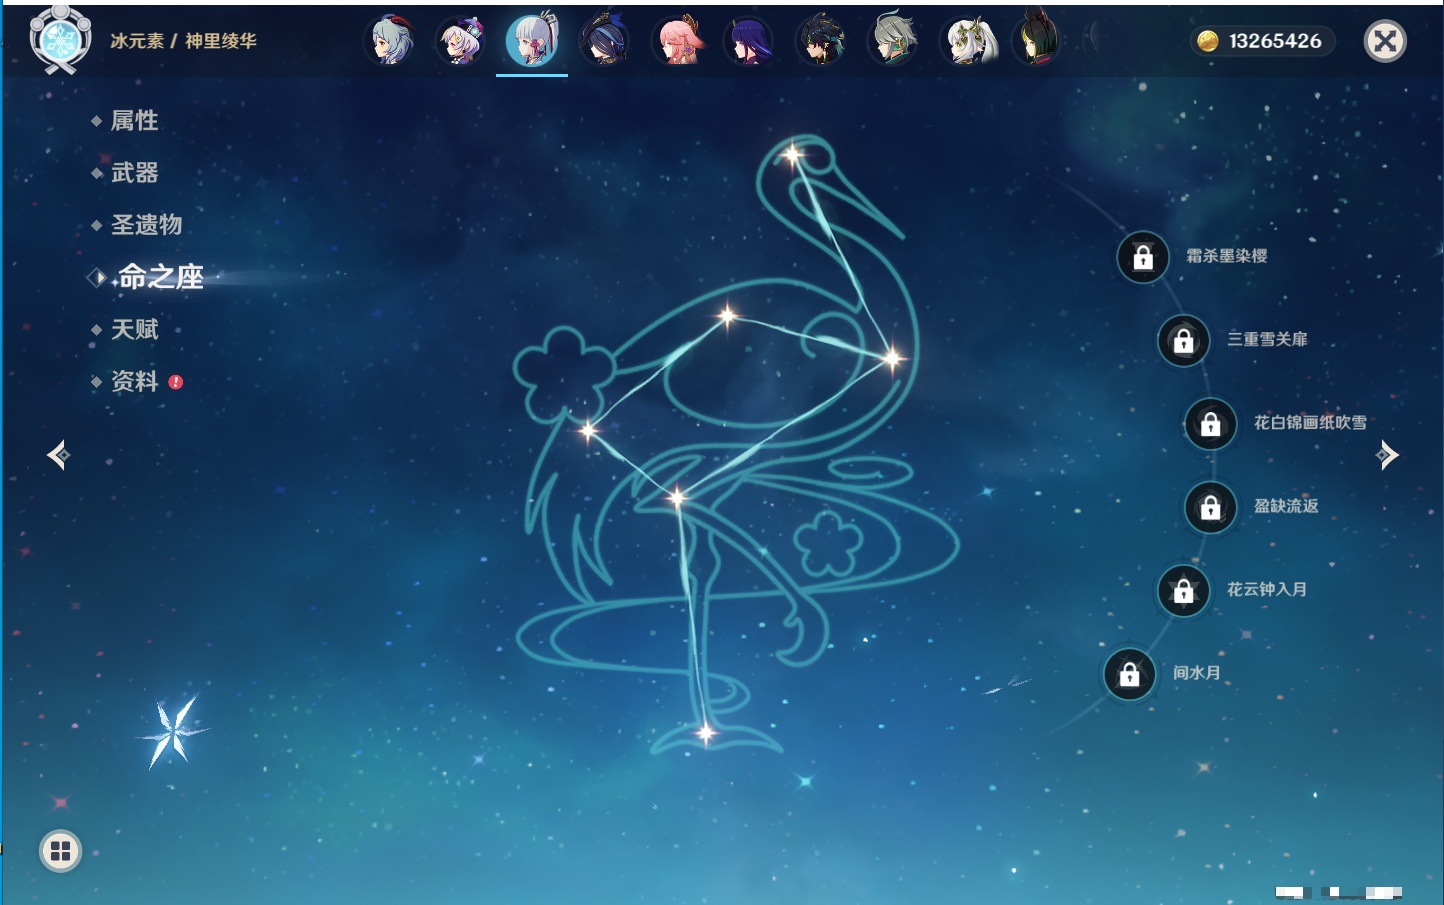Open the 天赋 talents menu

click(134, 329)
